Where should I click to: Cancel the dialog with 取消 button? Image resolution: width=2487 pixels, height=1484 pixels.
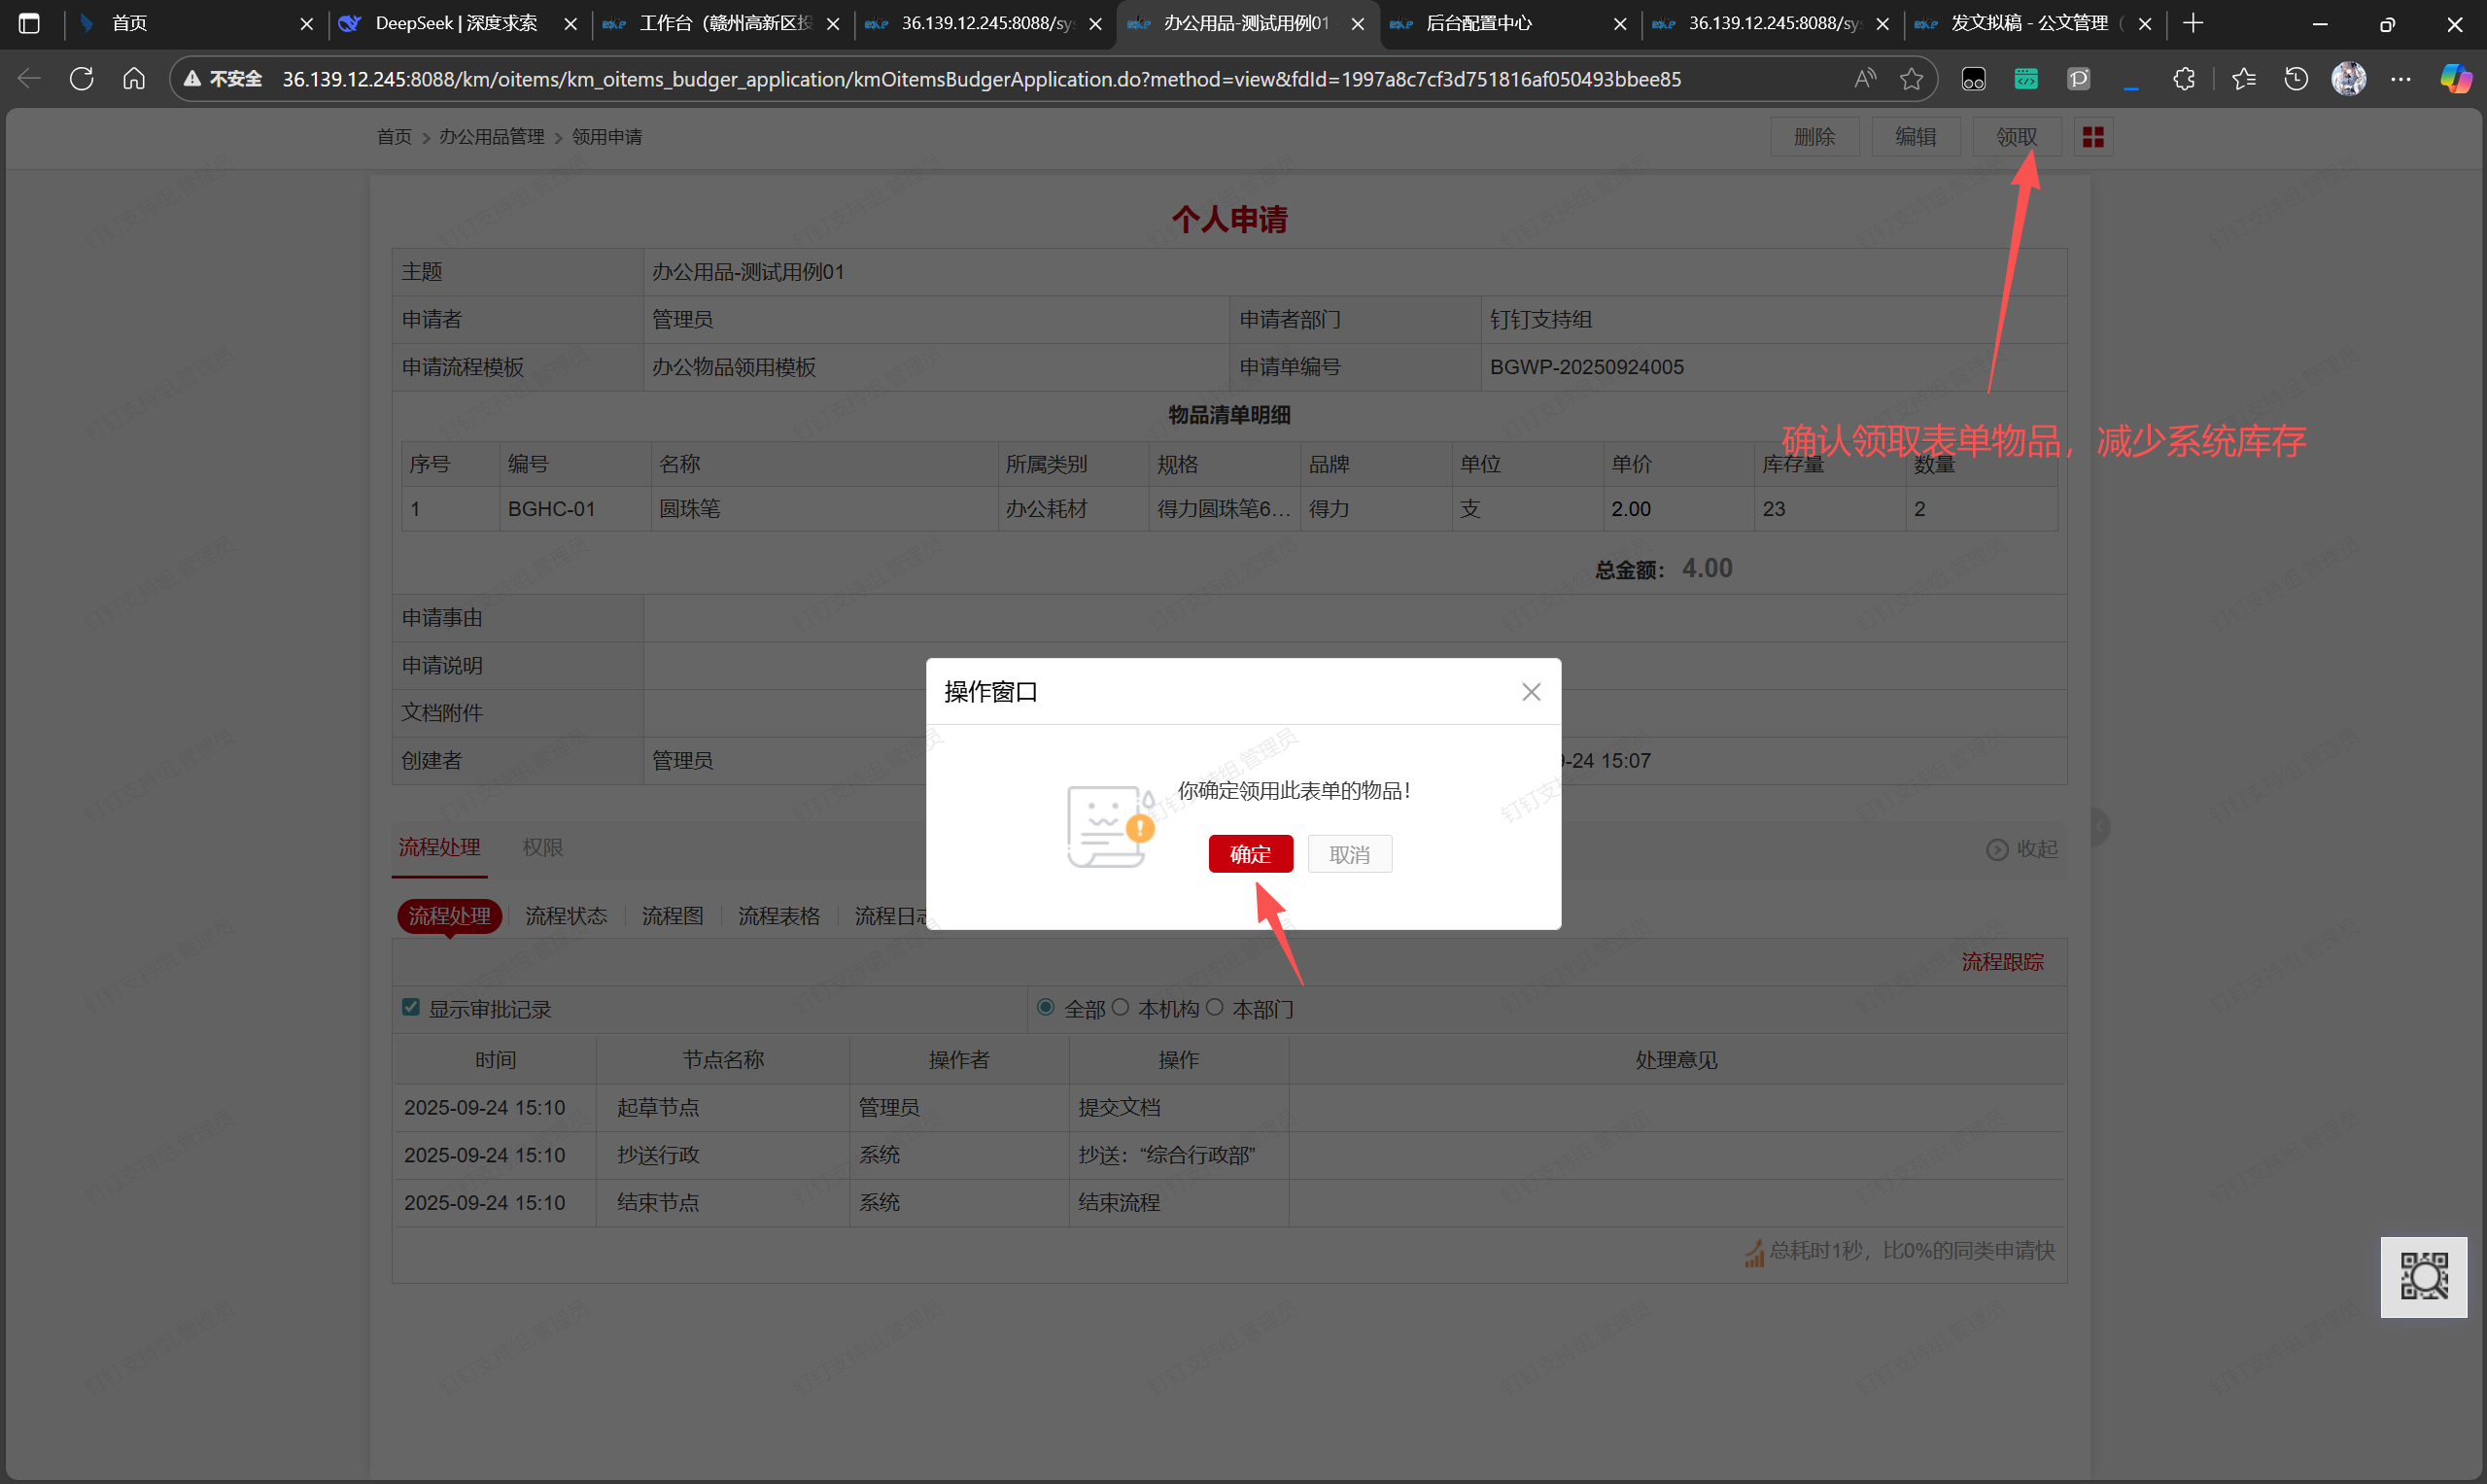1348,854
